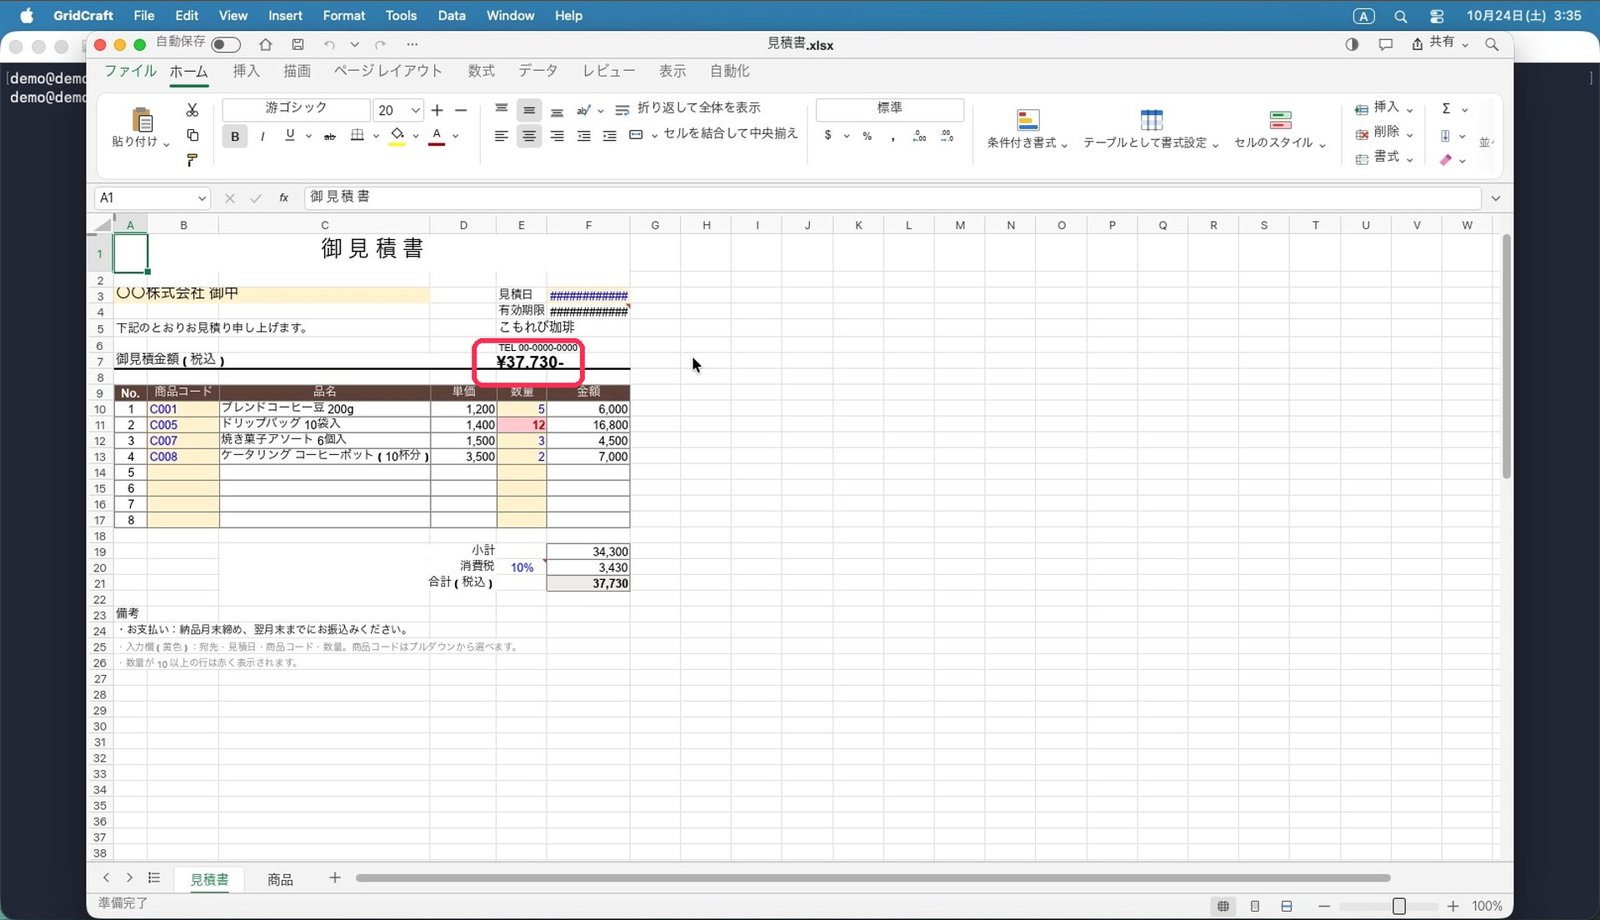
Task: Search the workbook with magnifier icon
Action: [x=1492, y=44]
